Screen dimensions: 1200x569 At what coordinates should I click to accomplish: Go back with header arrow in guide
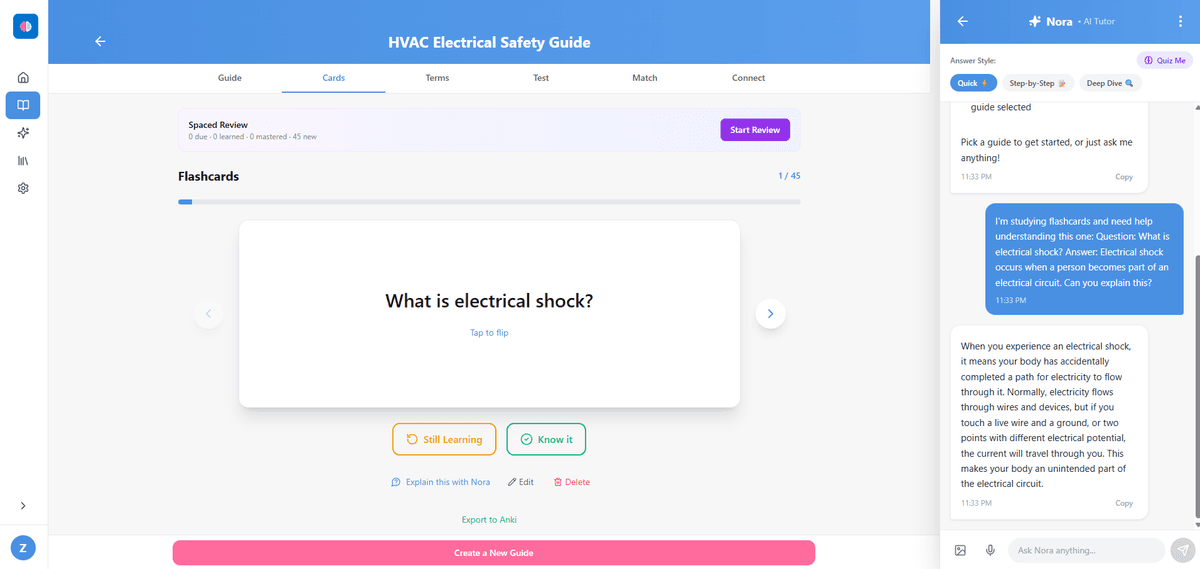click(100, 42)
